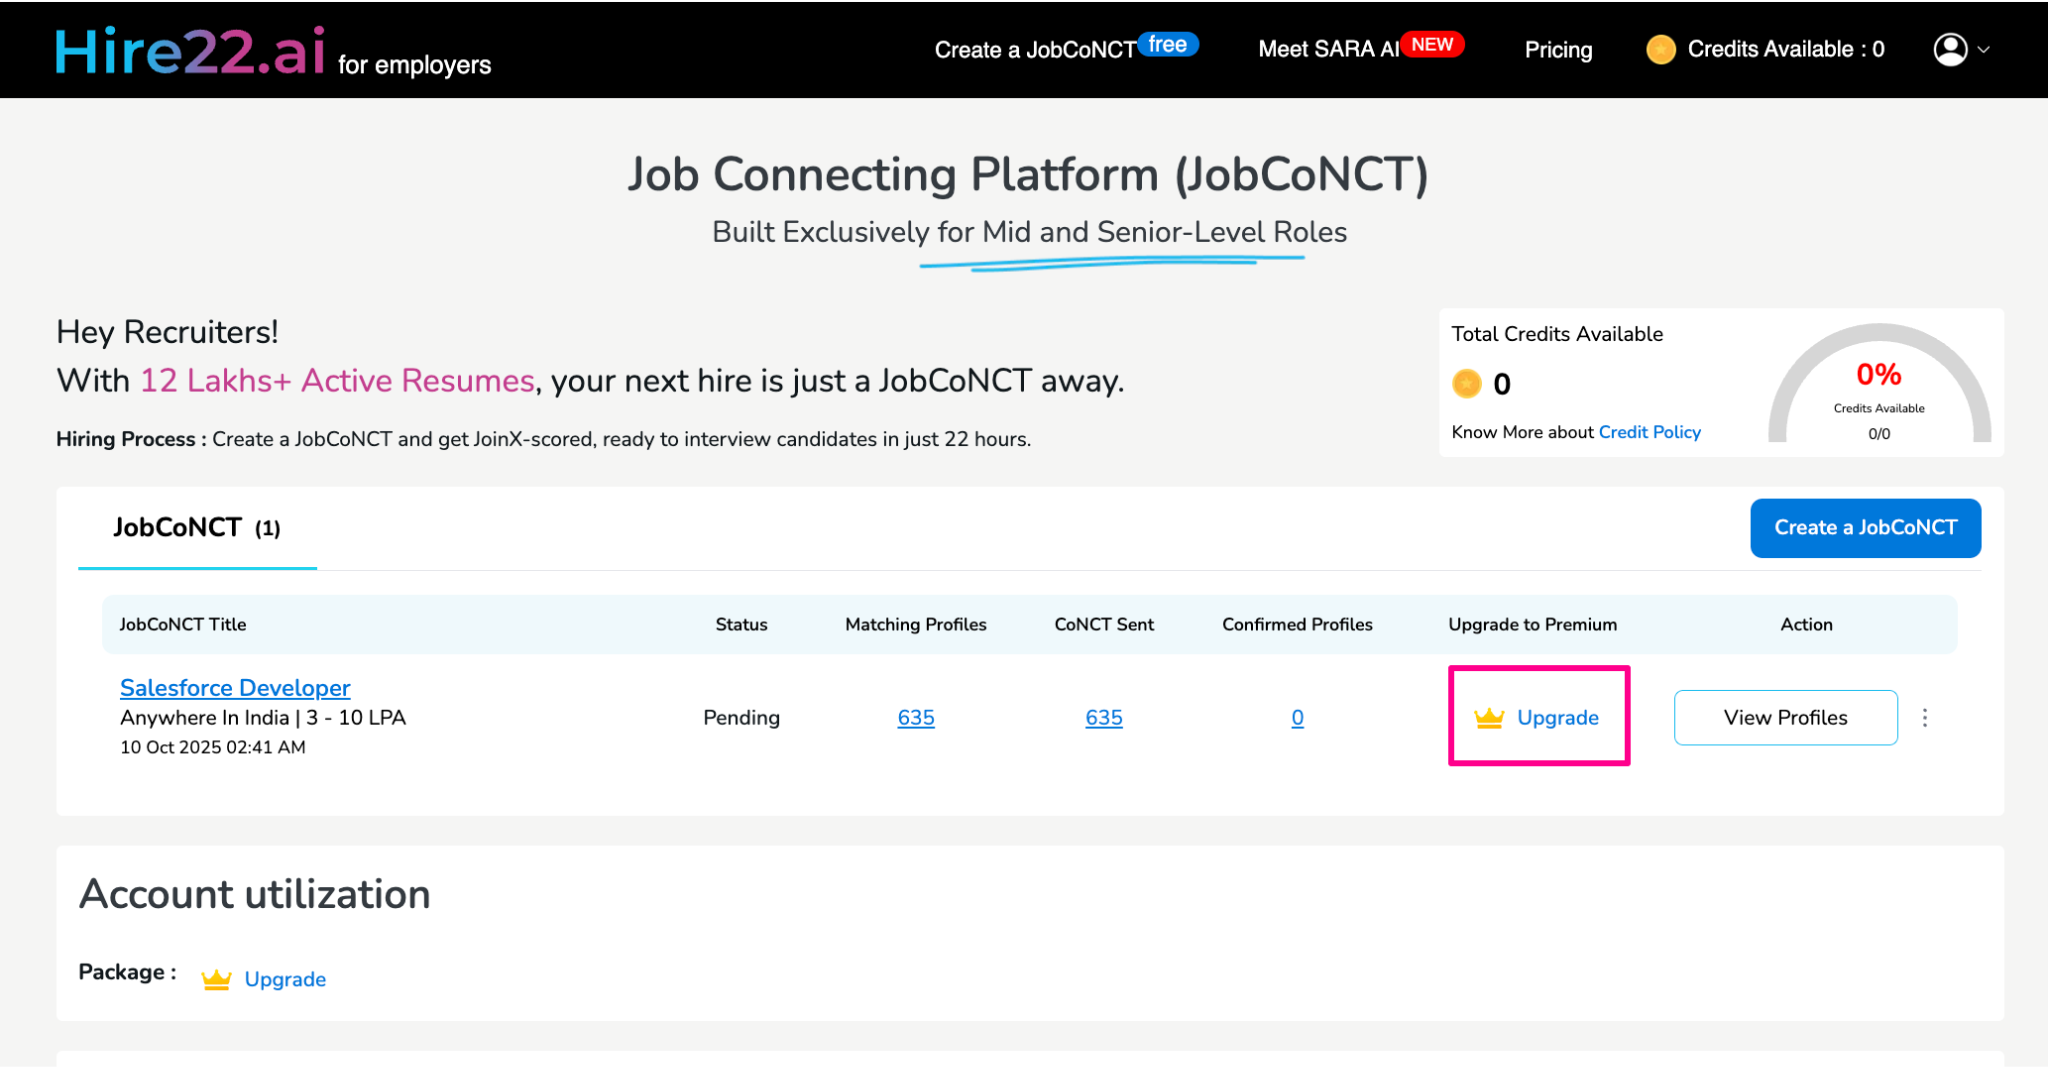Click the coin icon beside Total Credits Available
Viewport: 2048px width, 1067px height.
(x=1466, y=383)
